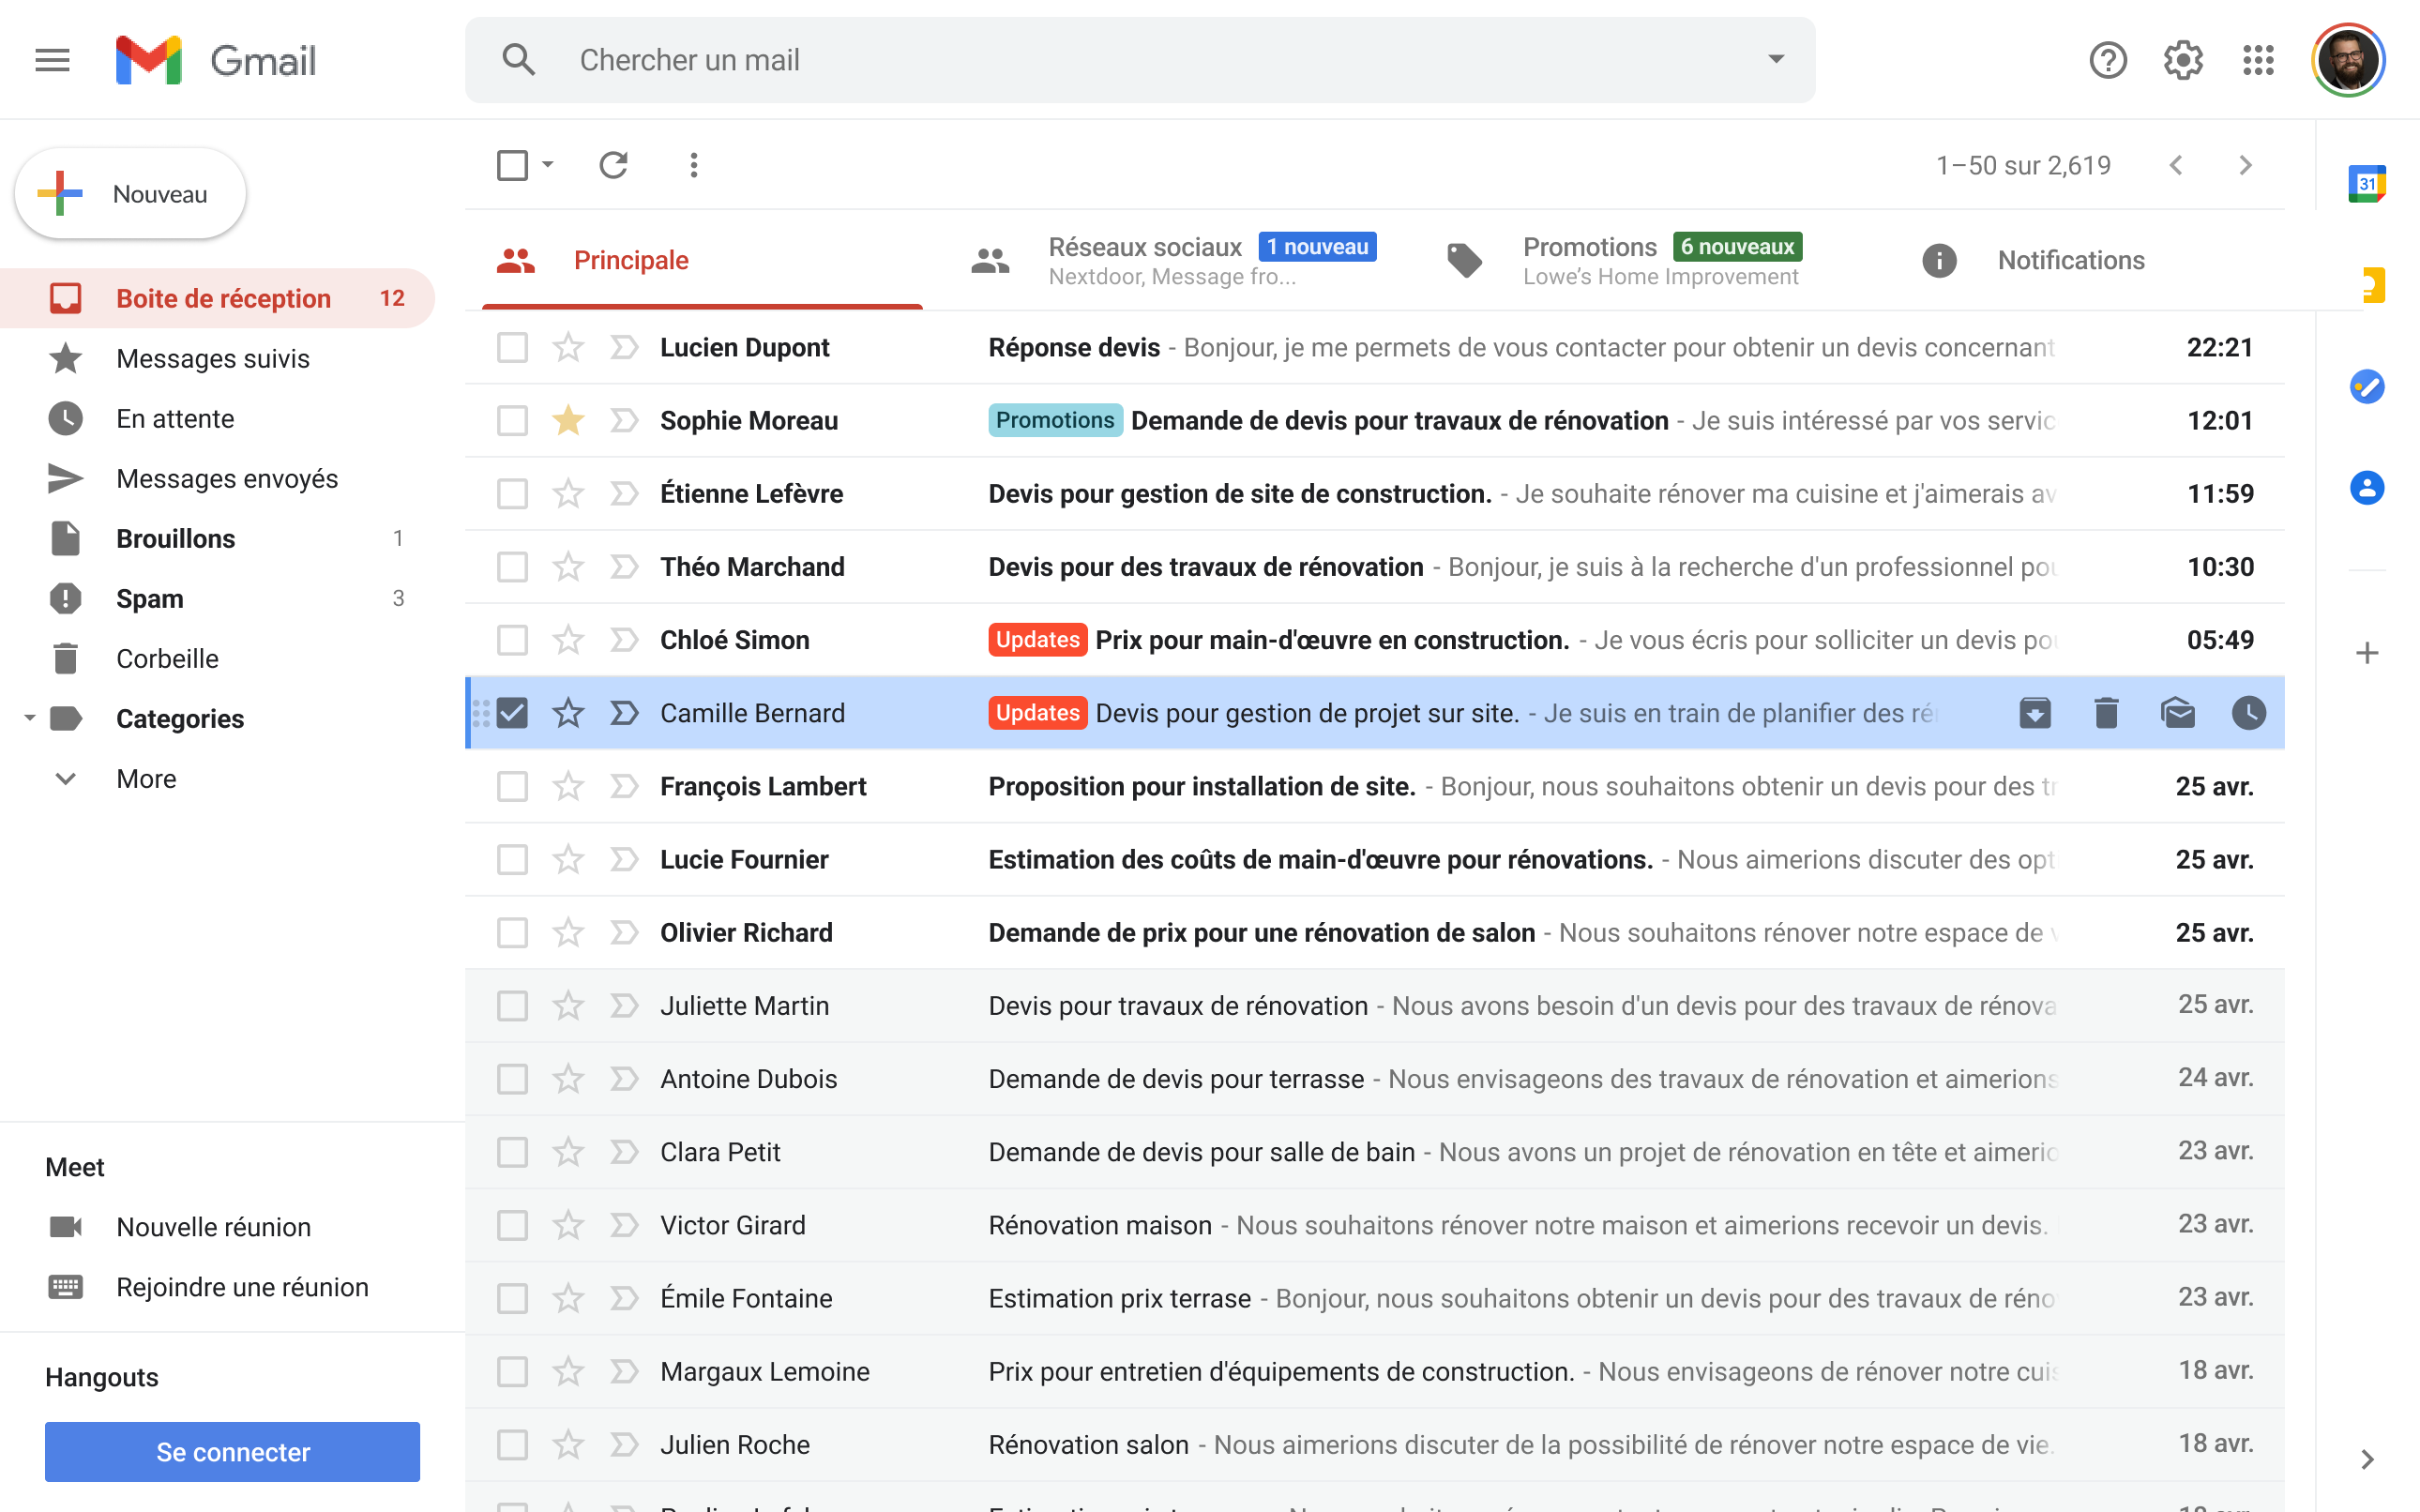The width and height of the screenshot is (2420, 1512).
Task: Expand the More label section
Action: 66,779
